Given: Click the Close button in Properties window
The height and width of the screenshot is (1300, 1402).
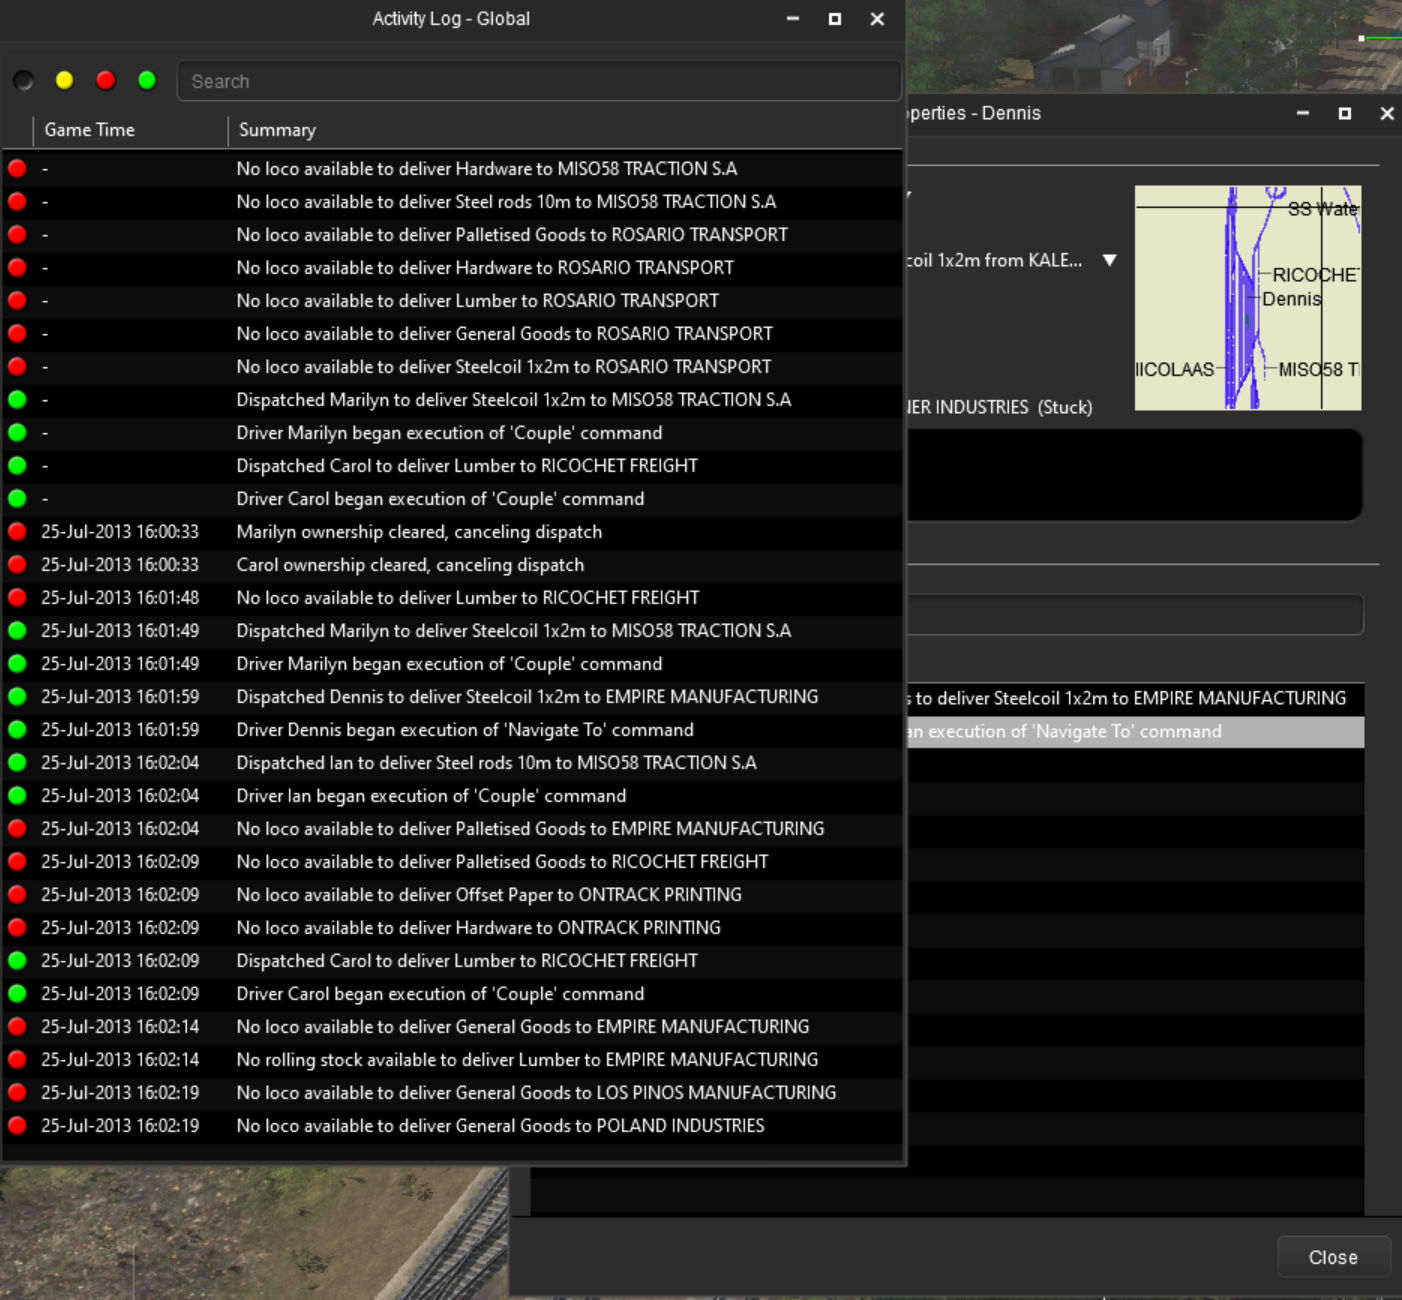Looking at the screenshot, I should (1334, 1257).
